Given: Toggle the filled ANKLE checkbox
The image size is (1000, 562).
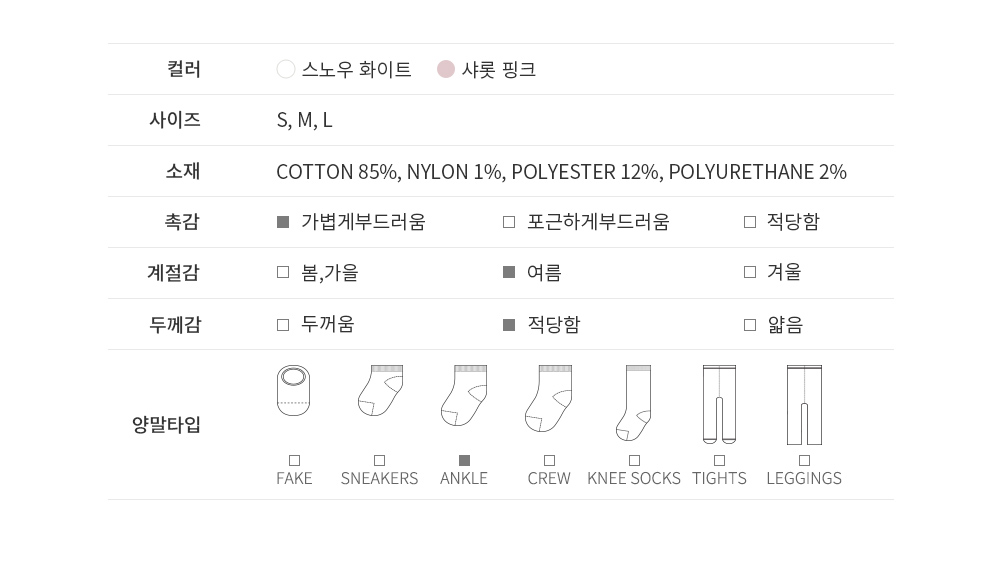Looking at the screenshot, I should tap(464, 461).
